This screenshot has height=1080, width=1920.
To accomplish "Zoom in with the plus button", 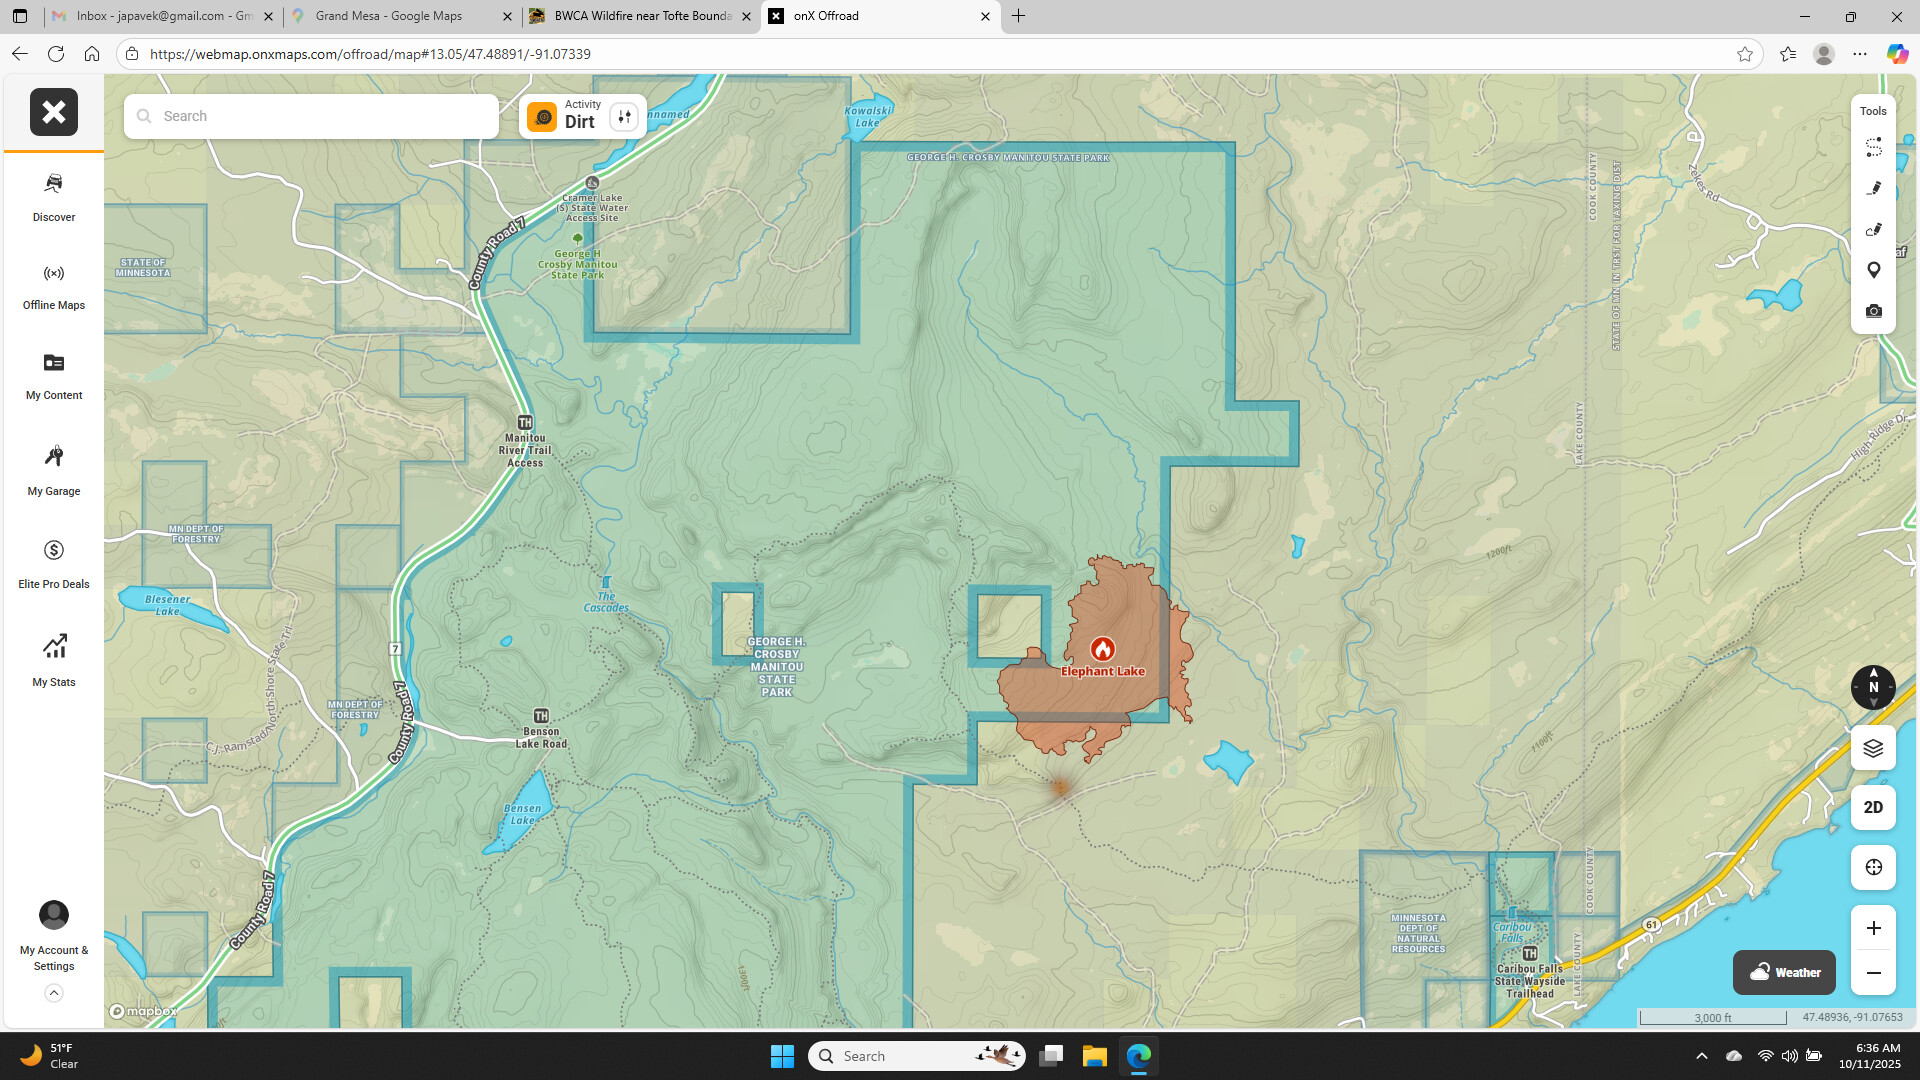I will pyautogui.click(x=1873, y=928).
